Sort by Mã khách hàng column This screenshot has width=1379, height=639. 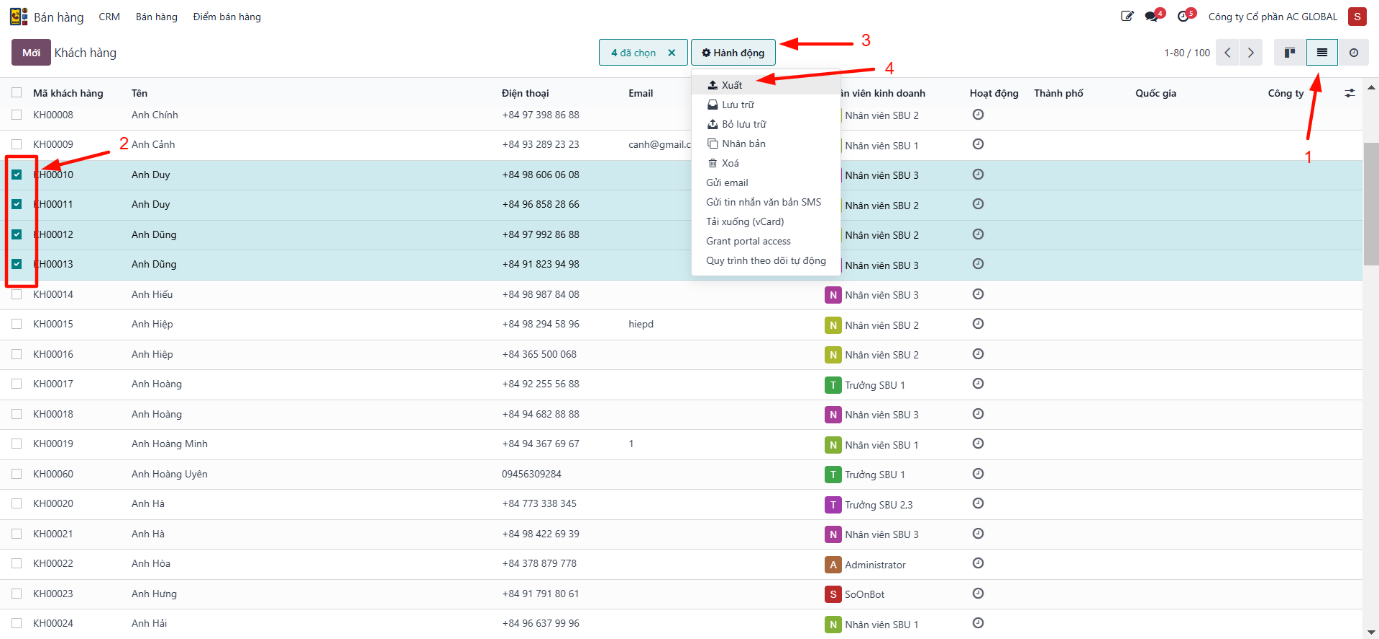pyautogui.click(x=68, y=93)
